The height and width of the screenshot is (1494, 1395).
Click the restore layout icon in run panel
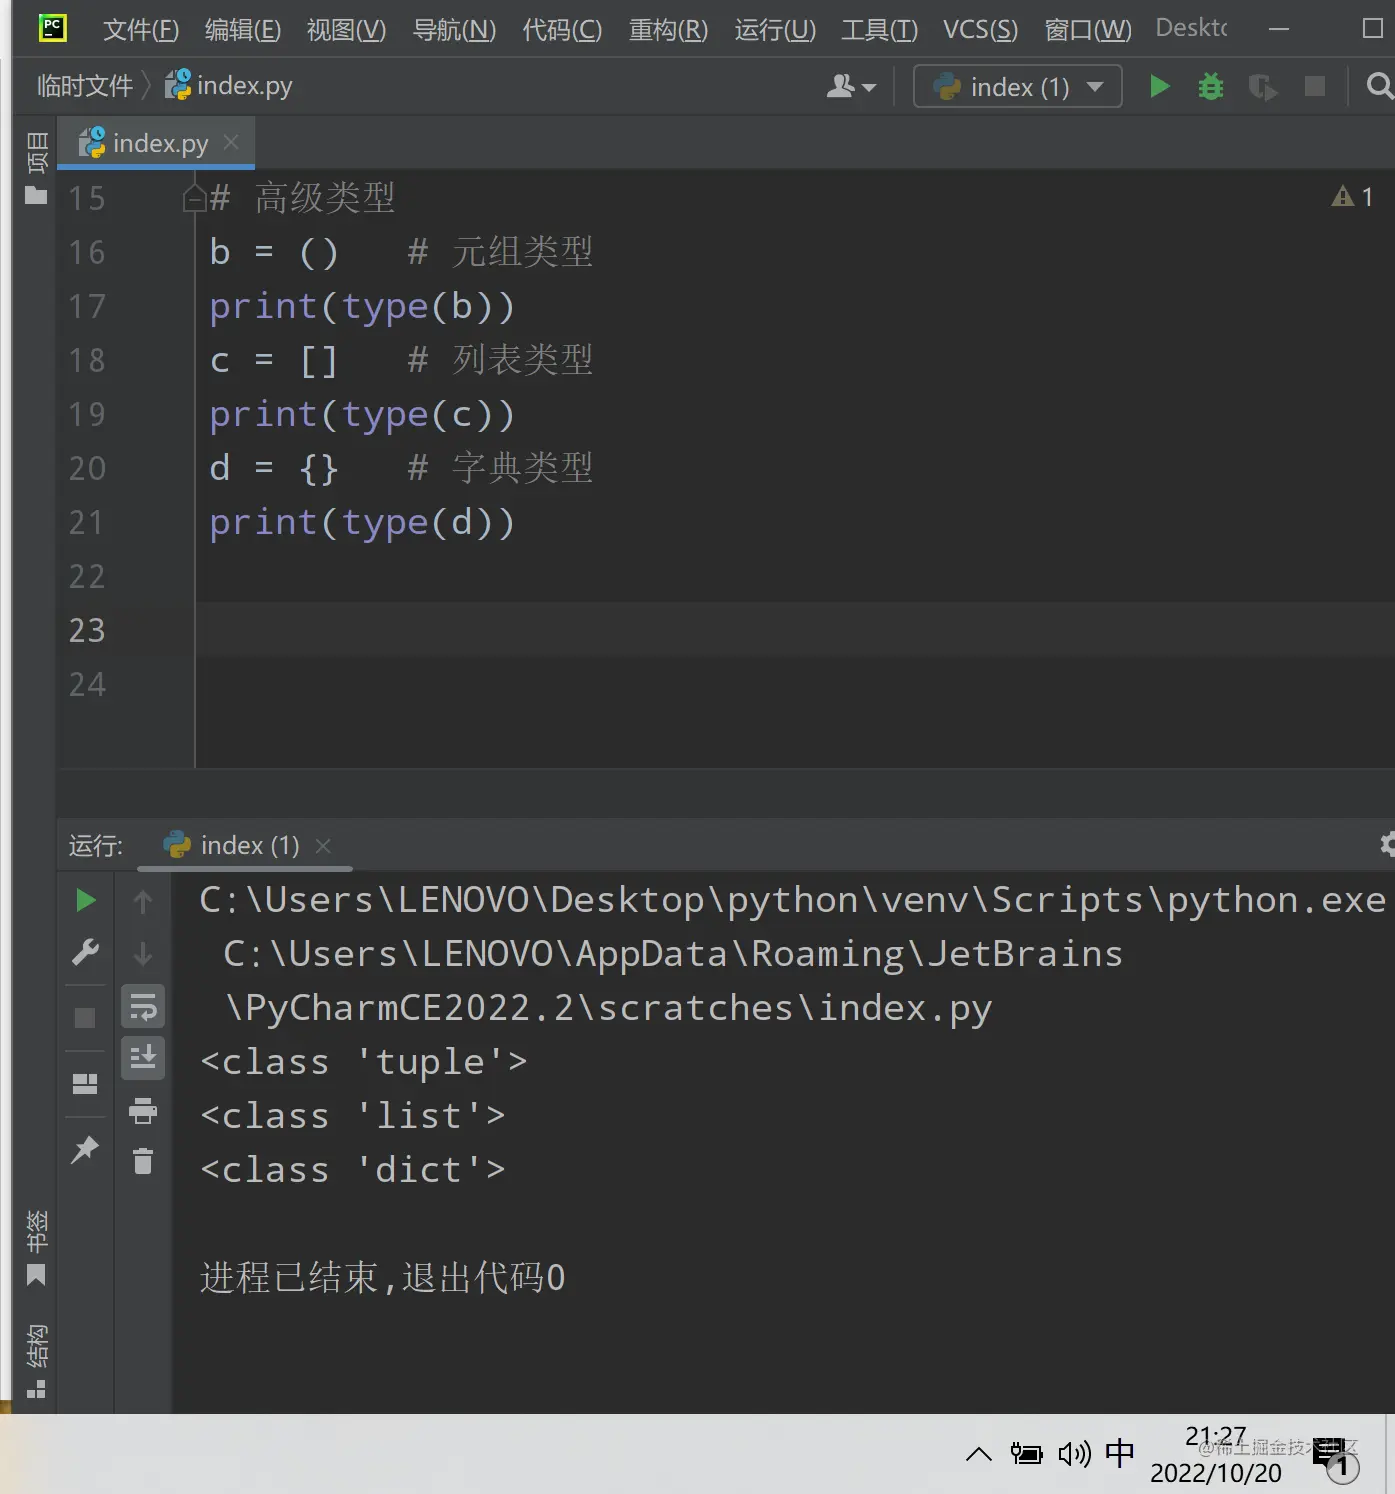tap(85, 1084)
